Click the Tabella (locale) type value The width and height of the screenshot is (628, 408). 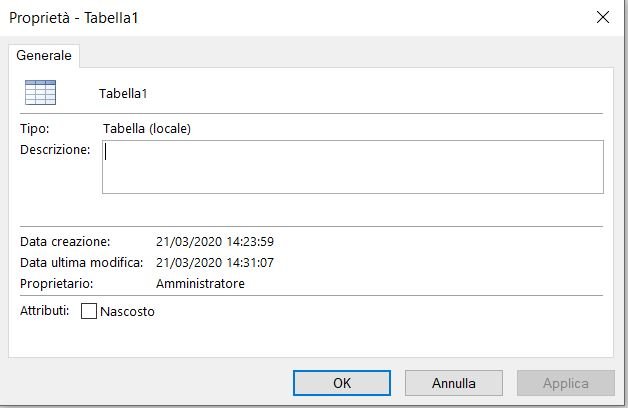tap(147, 129)
